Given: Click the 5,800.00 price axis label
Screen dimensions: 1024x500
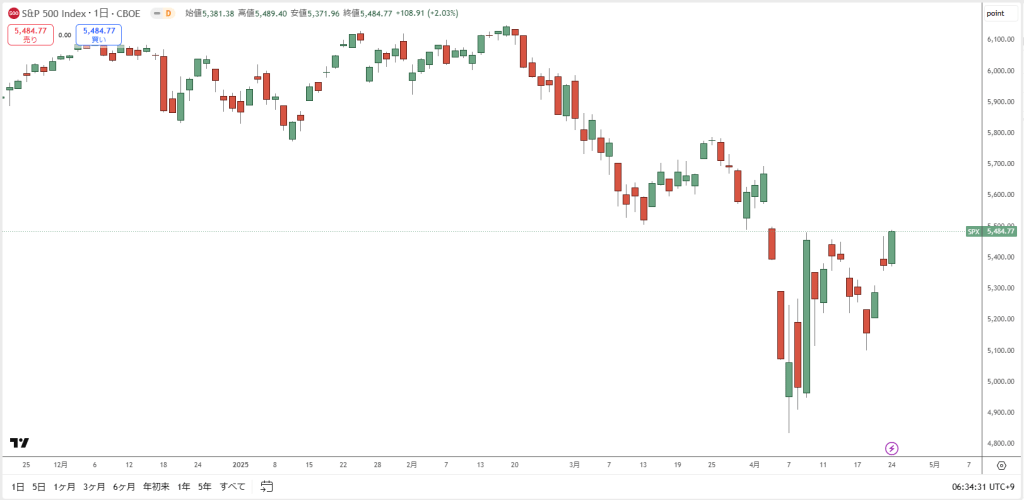Looking at the screenshot, I should click(x=1000, y=133).
